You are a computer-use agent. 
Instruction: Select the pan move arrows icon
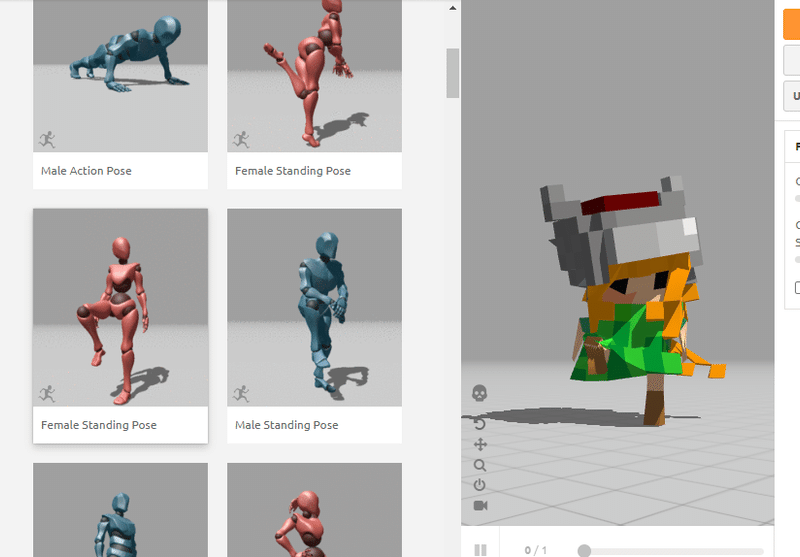480,445
